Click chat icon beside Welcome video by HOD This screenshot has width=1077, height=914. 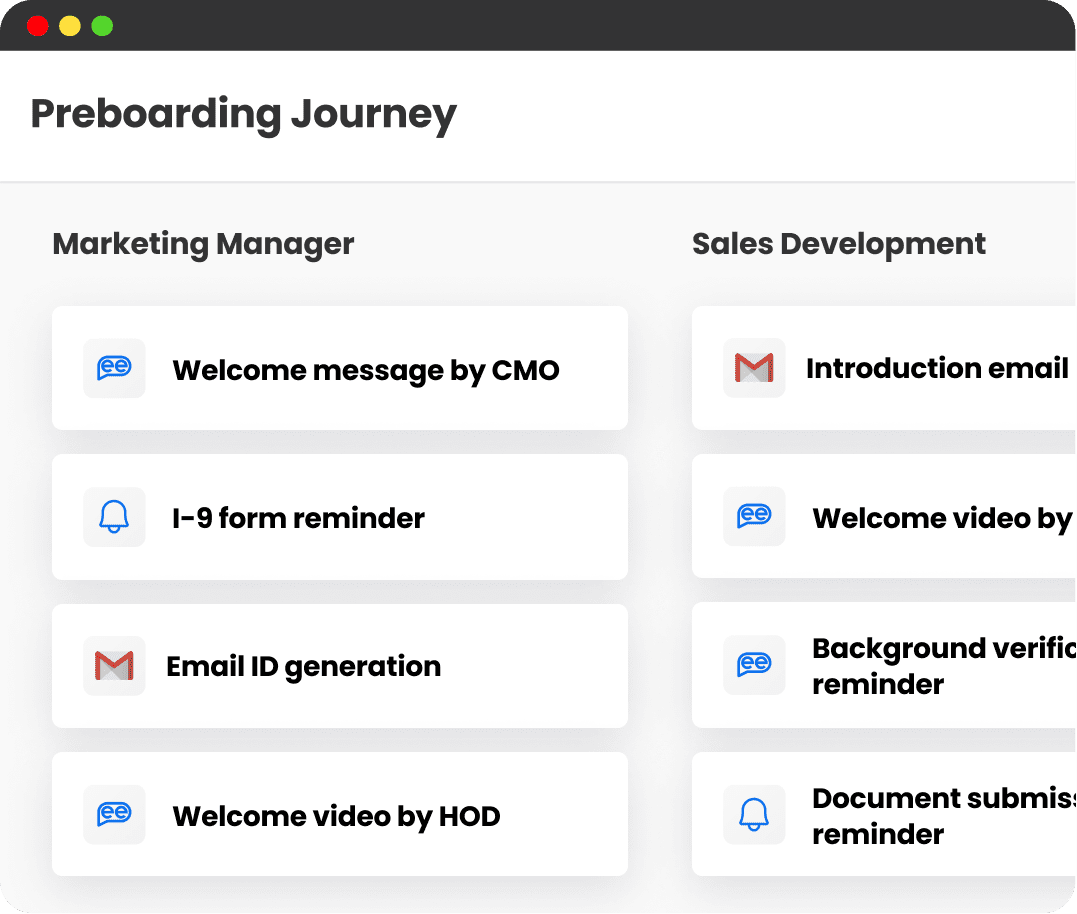114,814
